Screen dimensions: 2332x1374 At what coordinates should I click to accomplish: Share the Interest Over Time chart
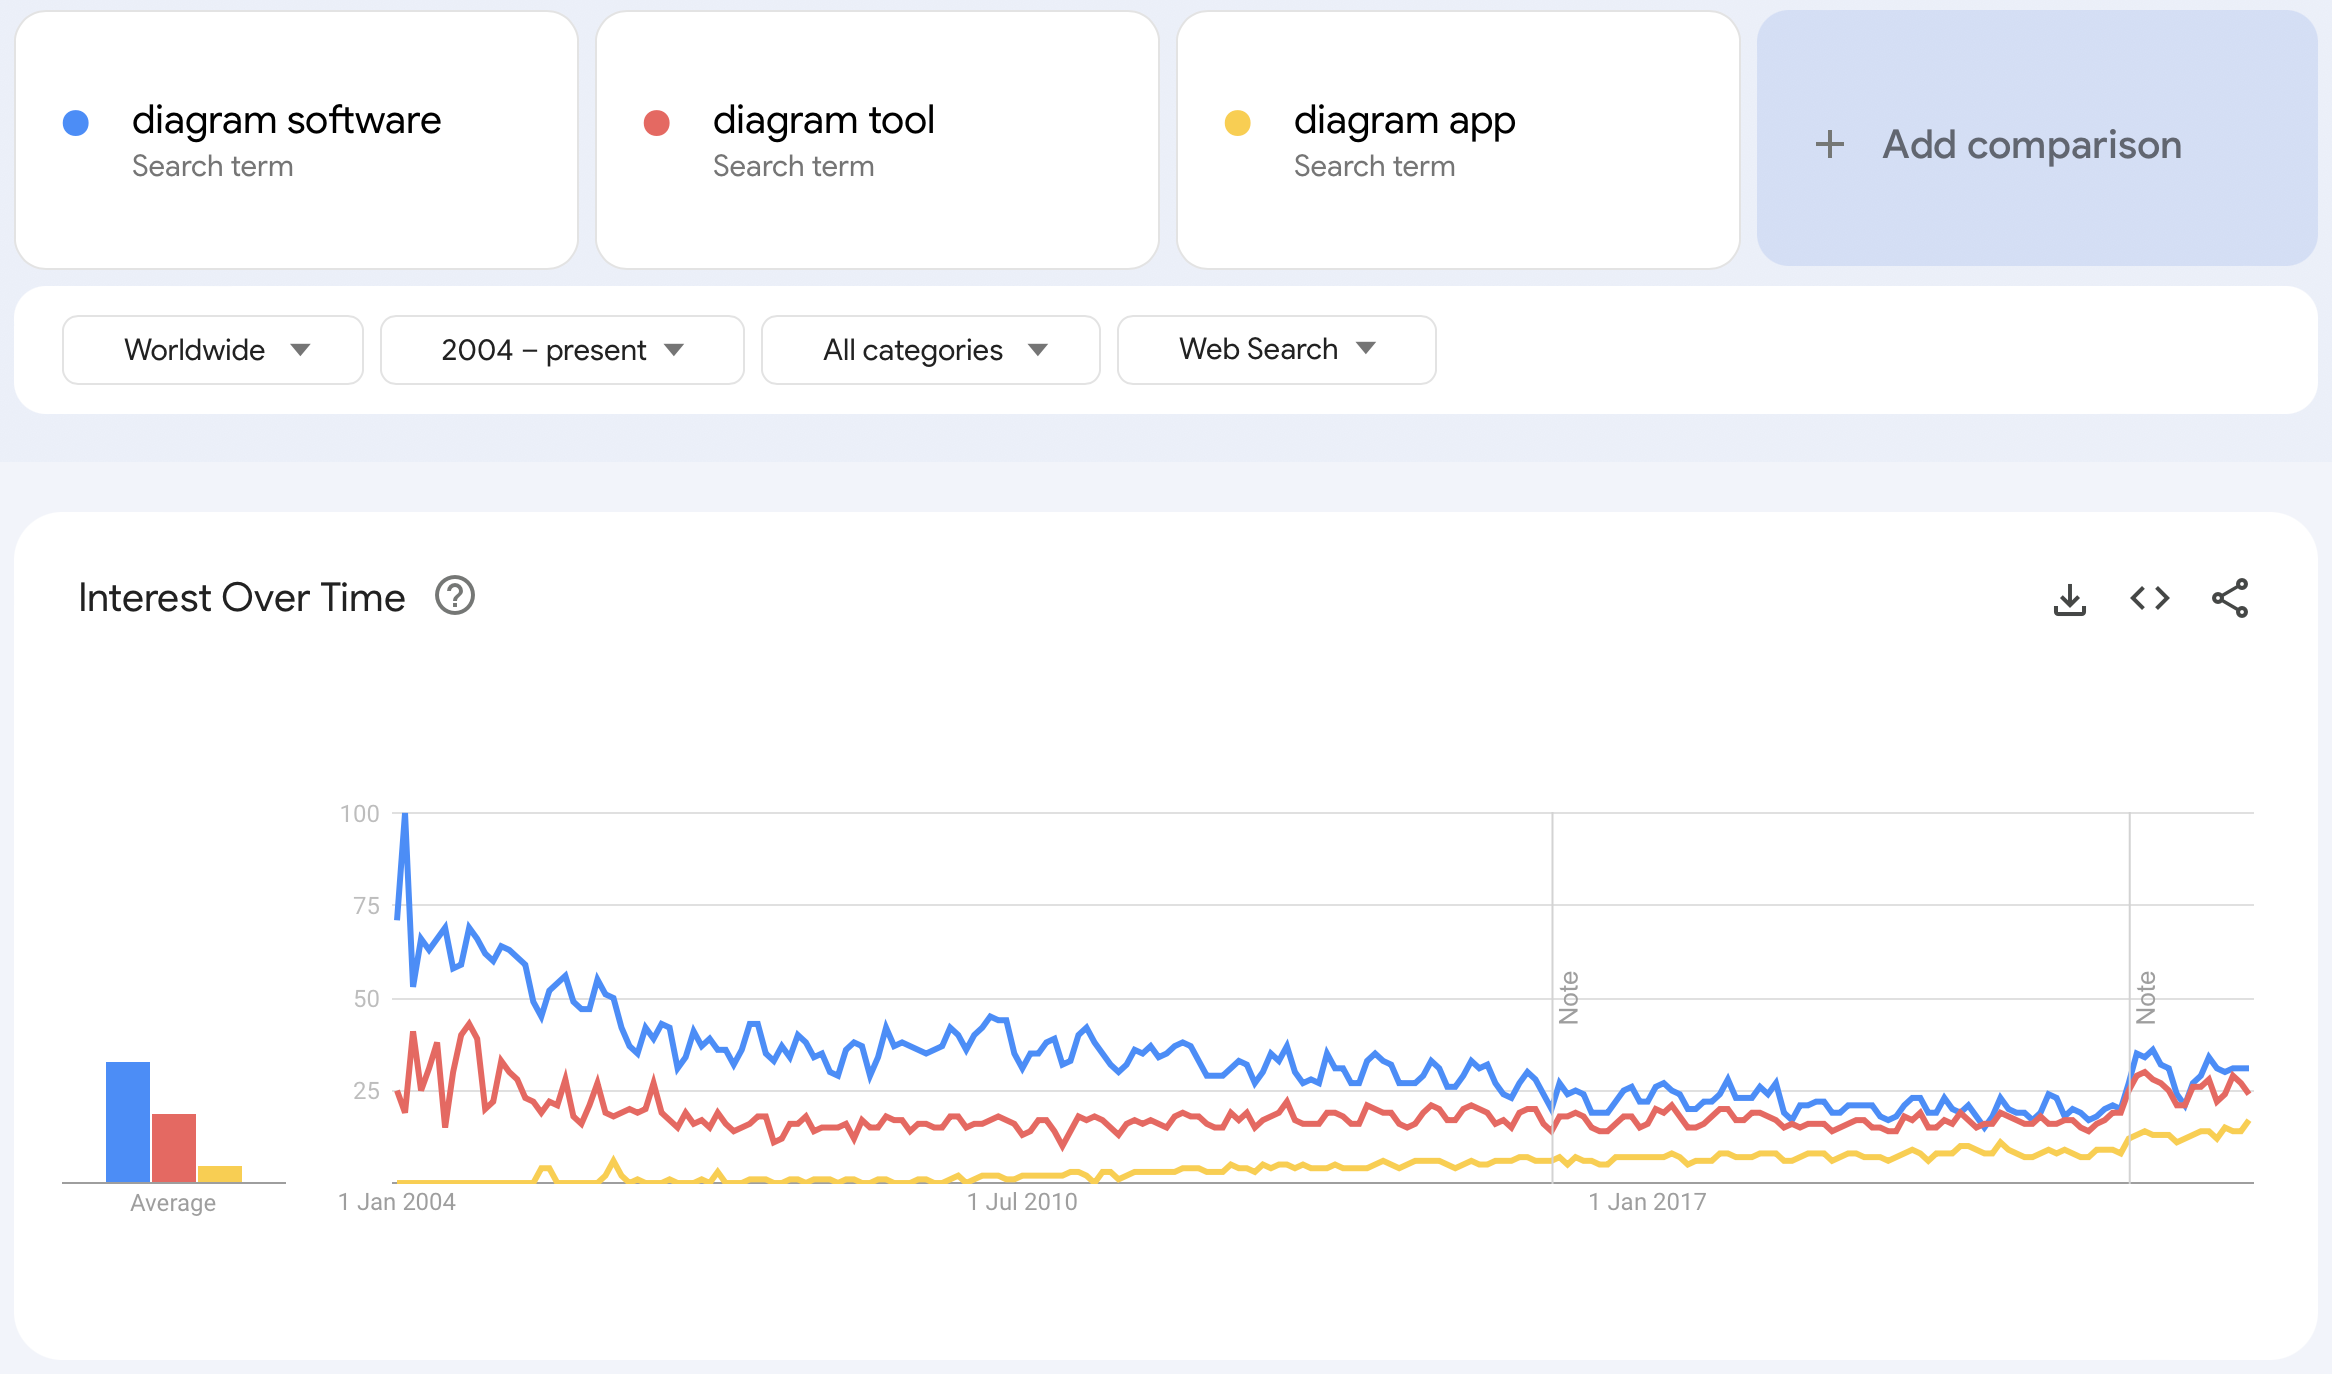(x=2232, y=598)
